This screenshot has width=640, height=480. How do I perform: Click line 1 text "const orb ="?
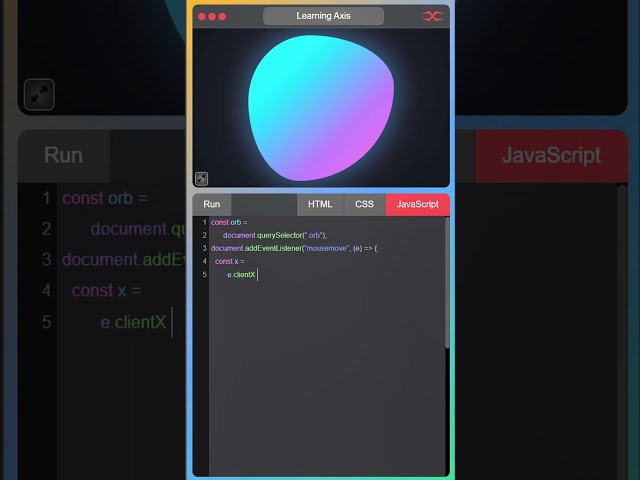pos(229,222)
